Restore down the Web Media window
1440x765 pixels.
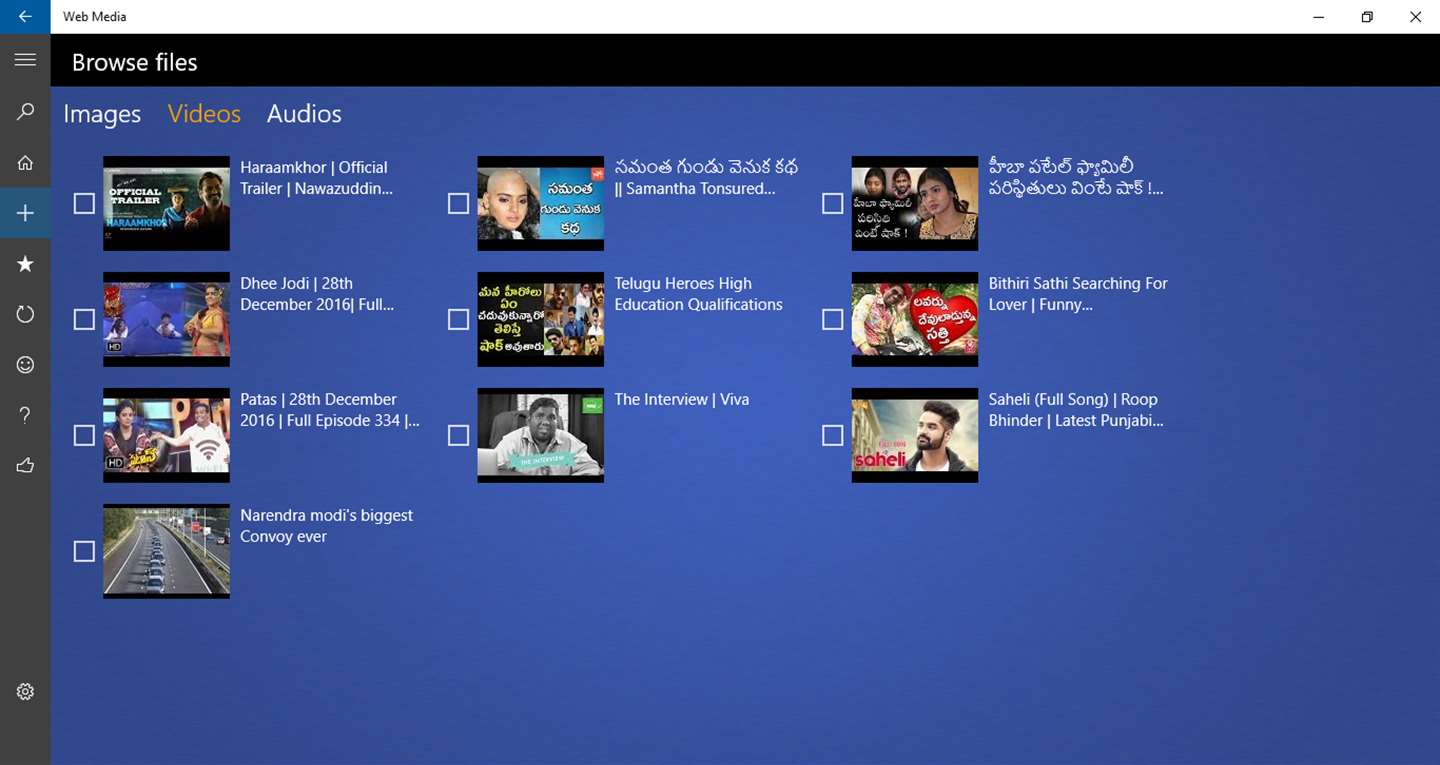click(x=1367, y=17)
